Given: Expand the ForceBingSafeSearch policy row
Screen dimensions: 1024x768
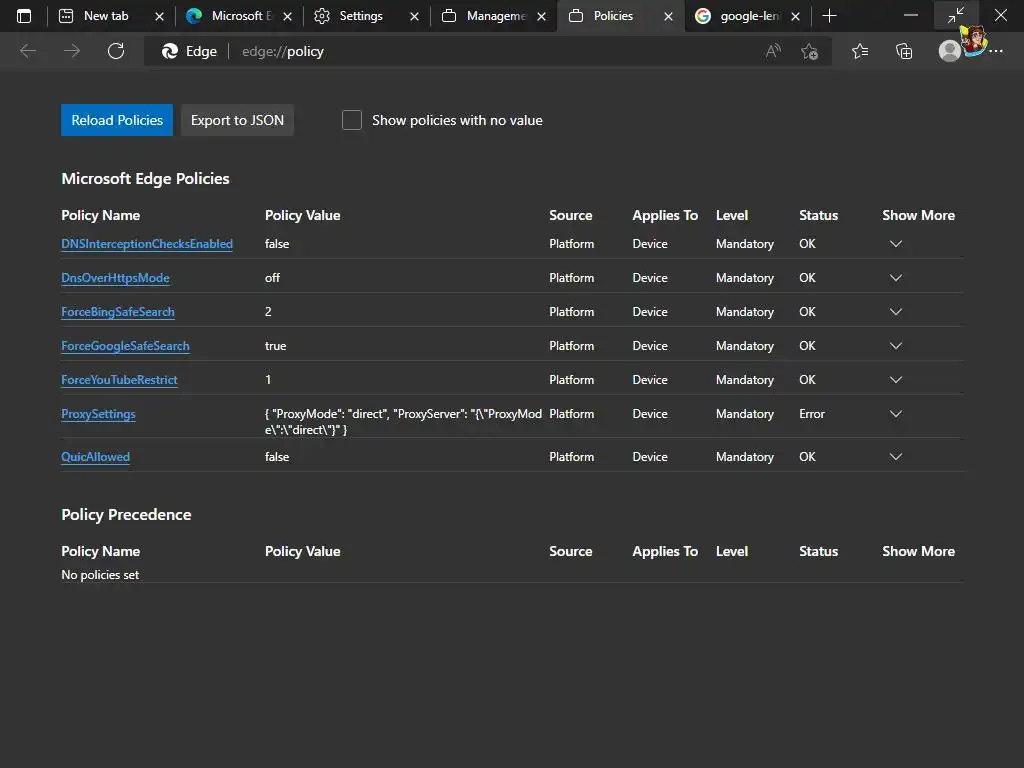Looking at the screenshot, I should coord(896,312).
